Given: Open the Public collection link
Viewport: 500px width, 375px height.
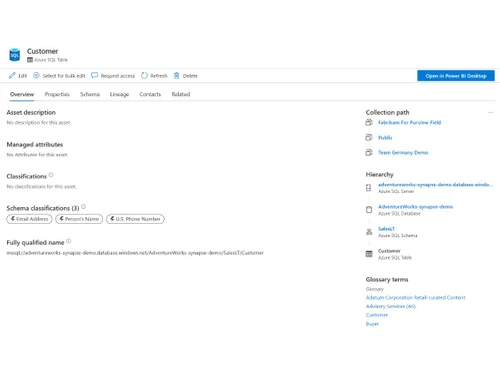Looking at the screenshot, I should coord(385,137).
